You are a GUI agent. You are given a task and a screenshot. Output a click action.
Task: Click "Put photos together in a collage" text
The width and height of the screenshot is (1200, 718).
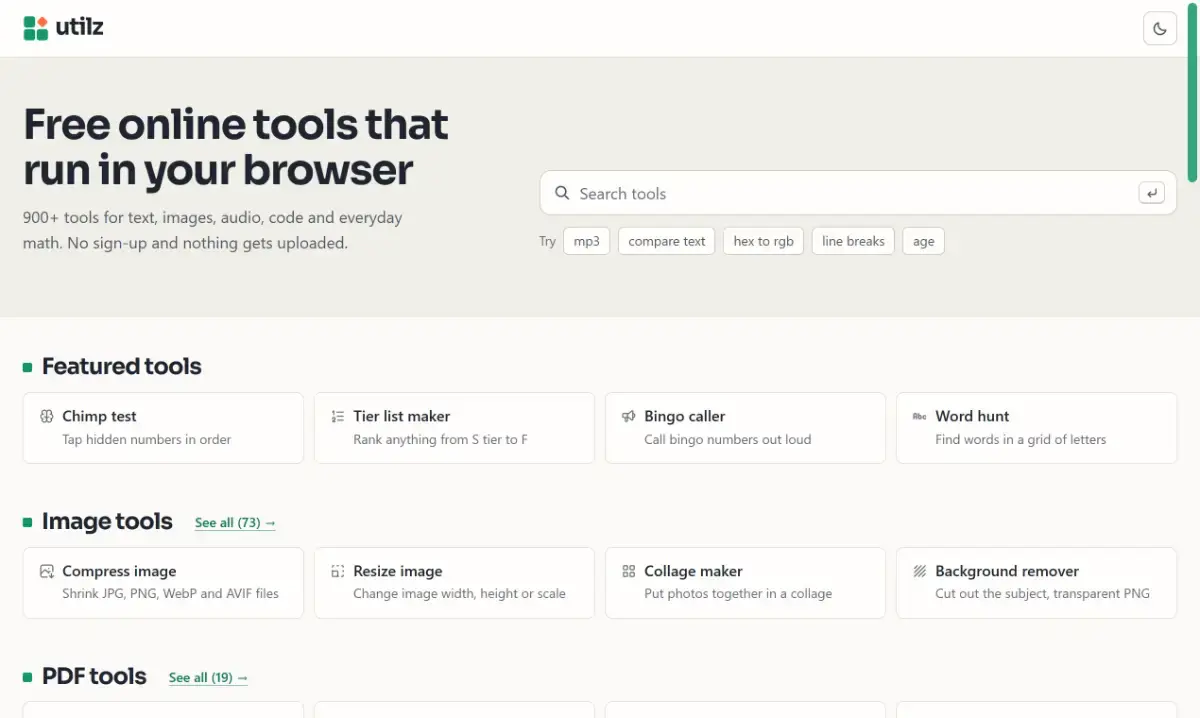(x=738, y=594)
